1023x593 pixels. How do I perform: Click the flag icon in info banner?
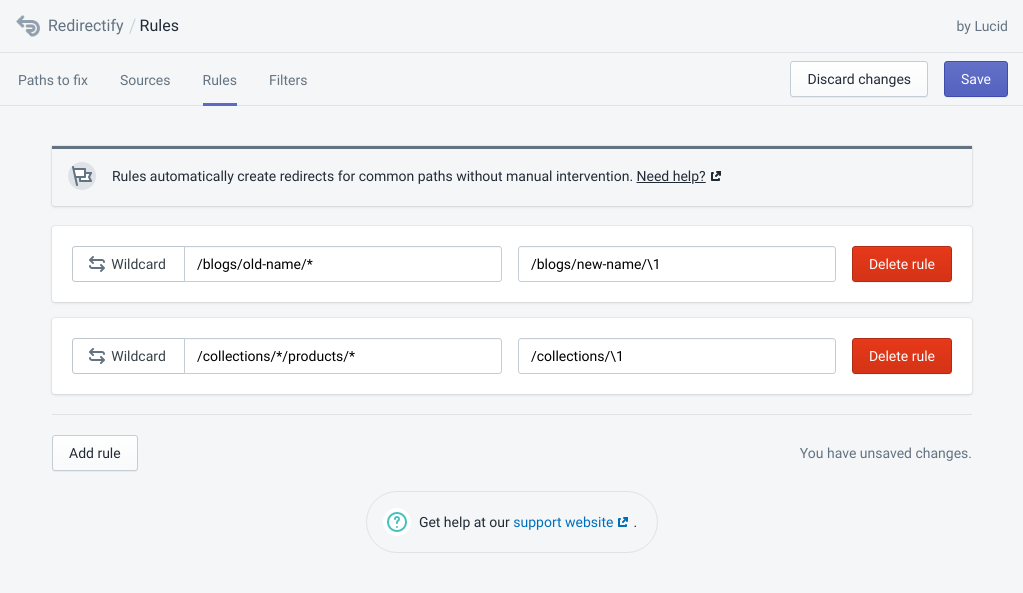(82, 176)
